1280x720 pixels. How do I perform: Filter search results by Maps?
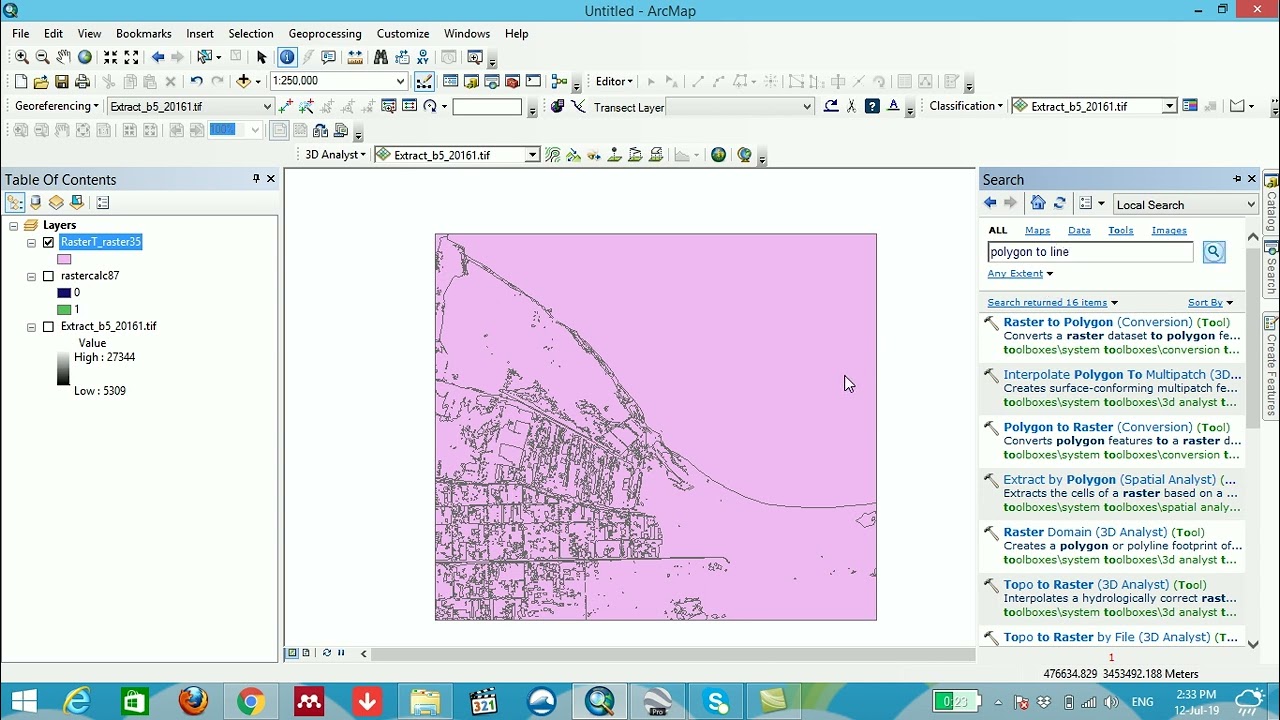coord(1037,231)
